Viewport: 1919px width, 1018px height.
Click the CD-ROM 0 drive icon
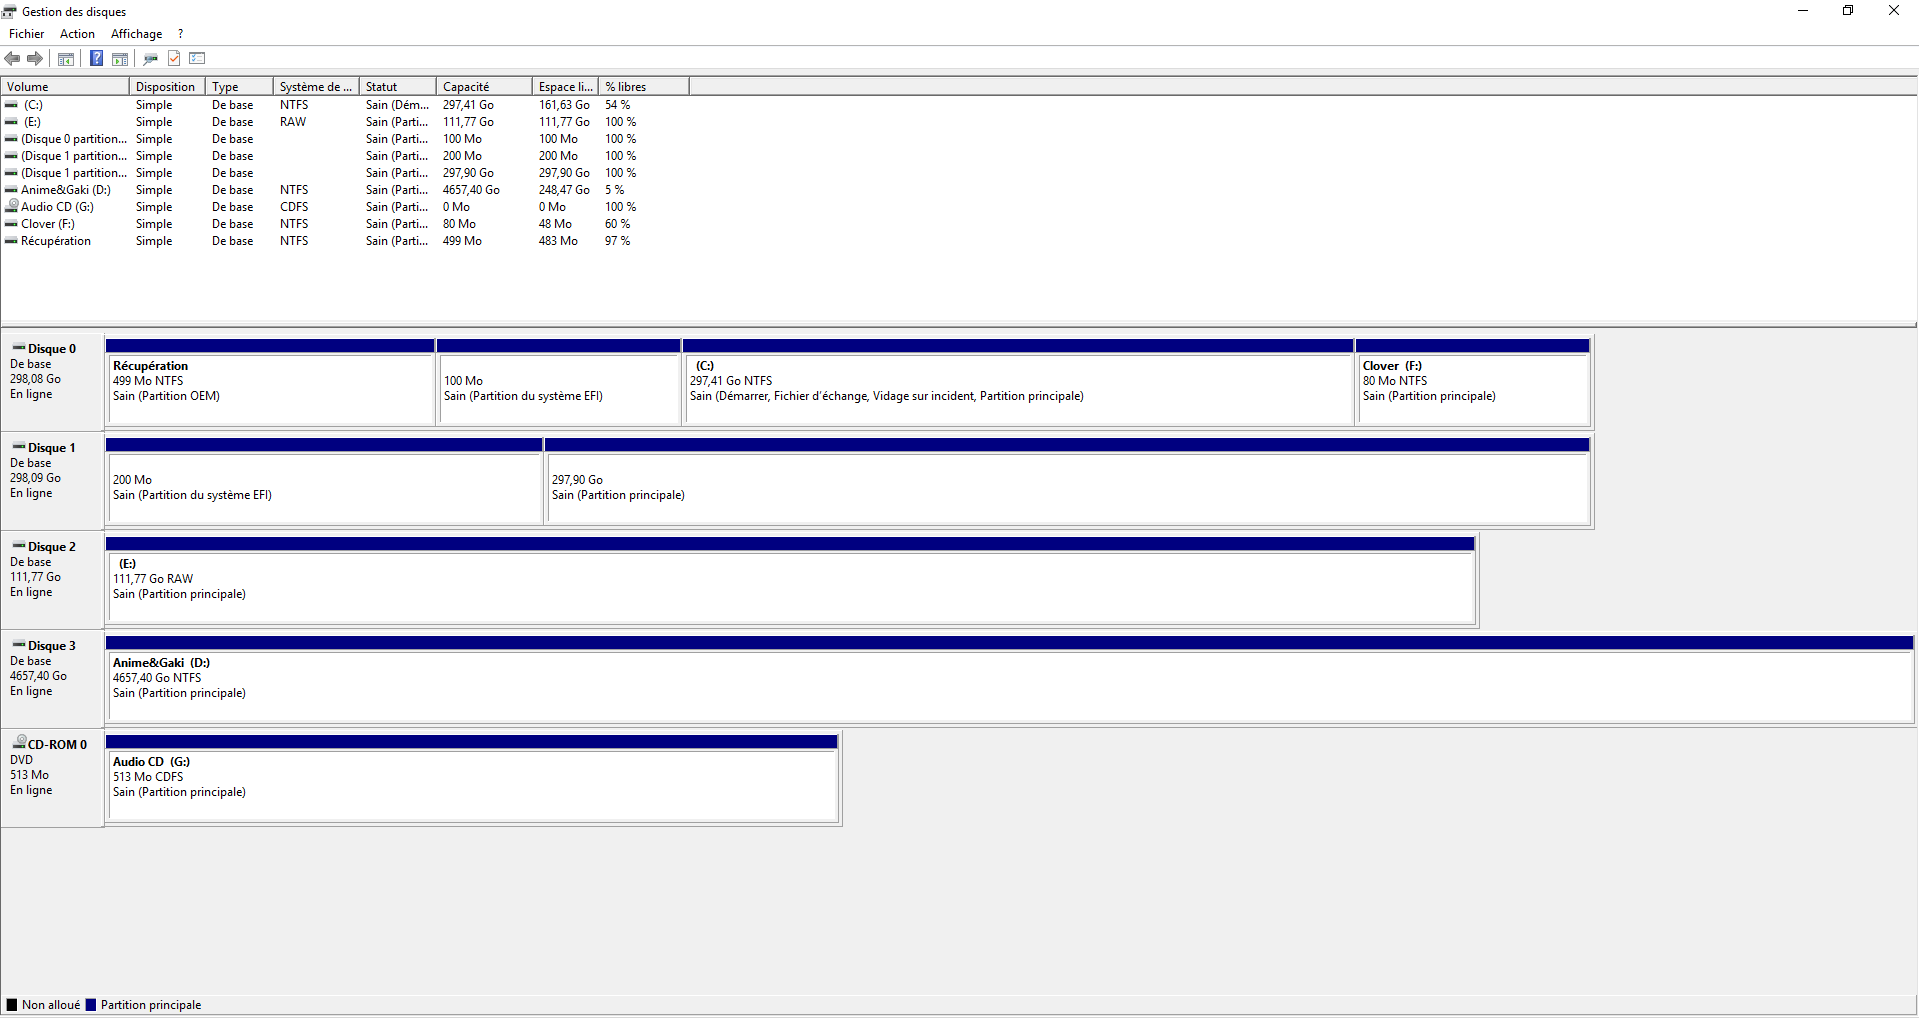click(19, 742)
